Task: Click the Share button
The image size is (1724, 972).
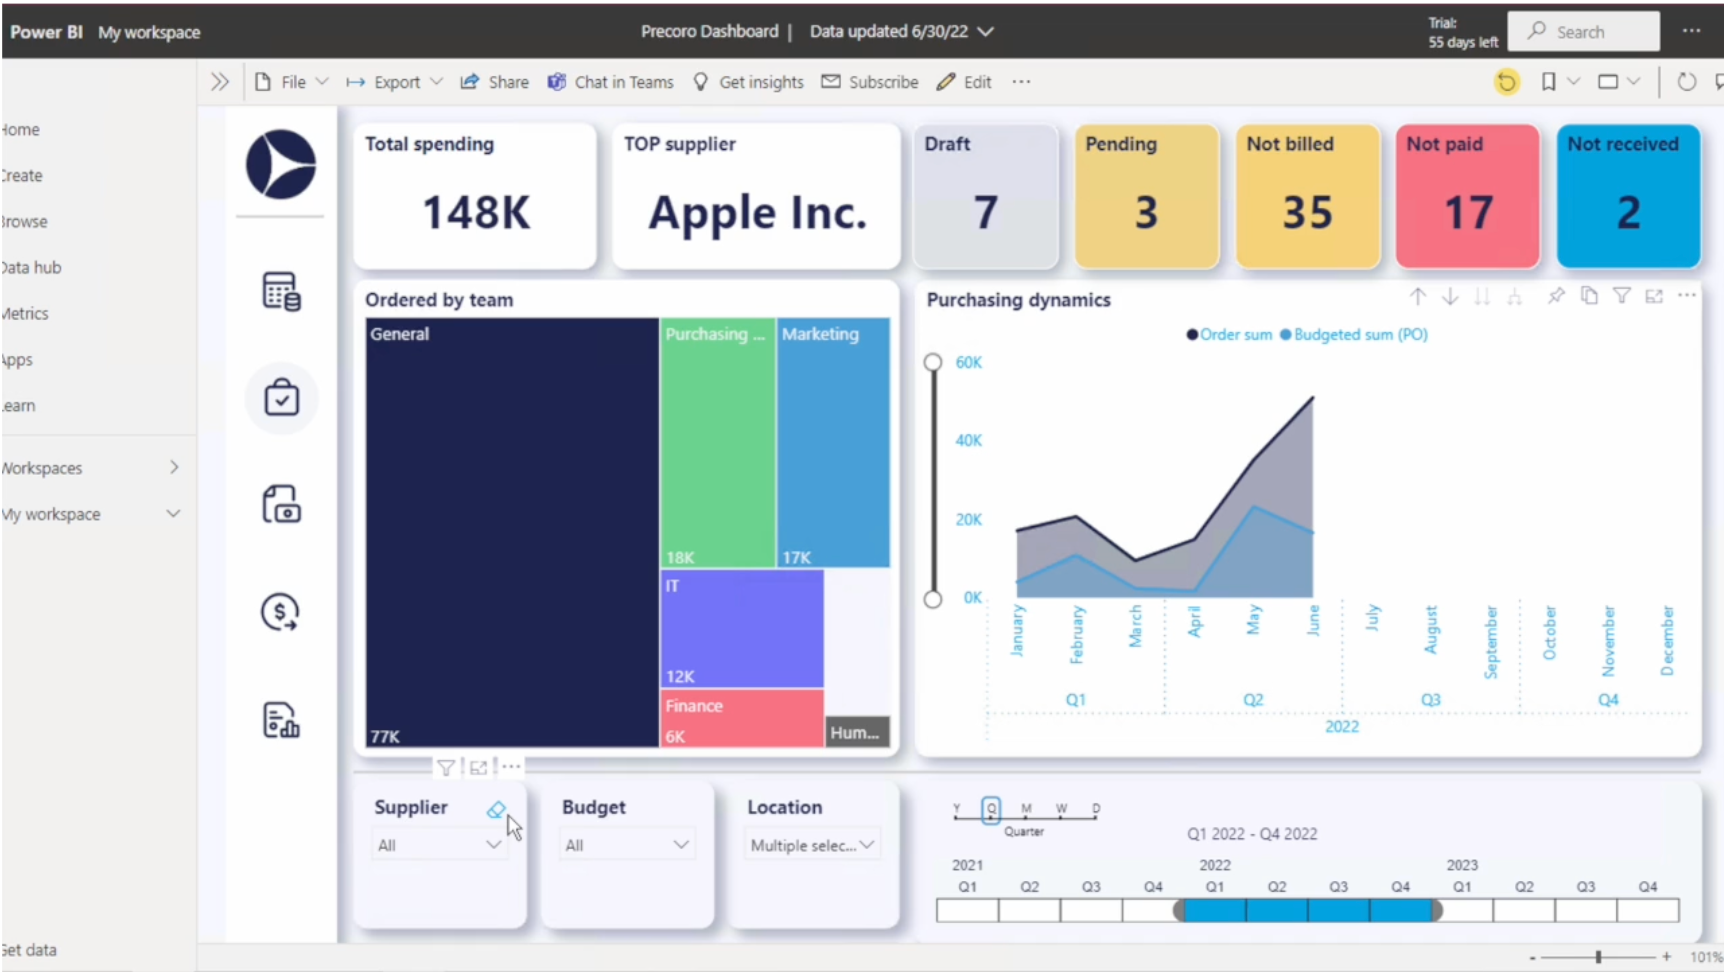Action: 494,82
